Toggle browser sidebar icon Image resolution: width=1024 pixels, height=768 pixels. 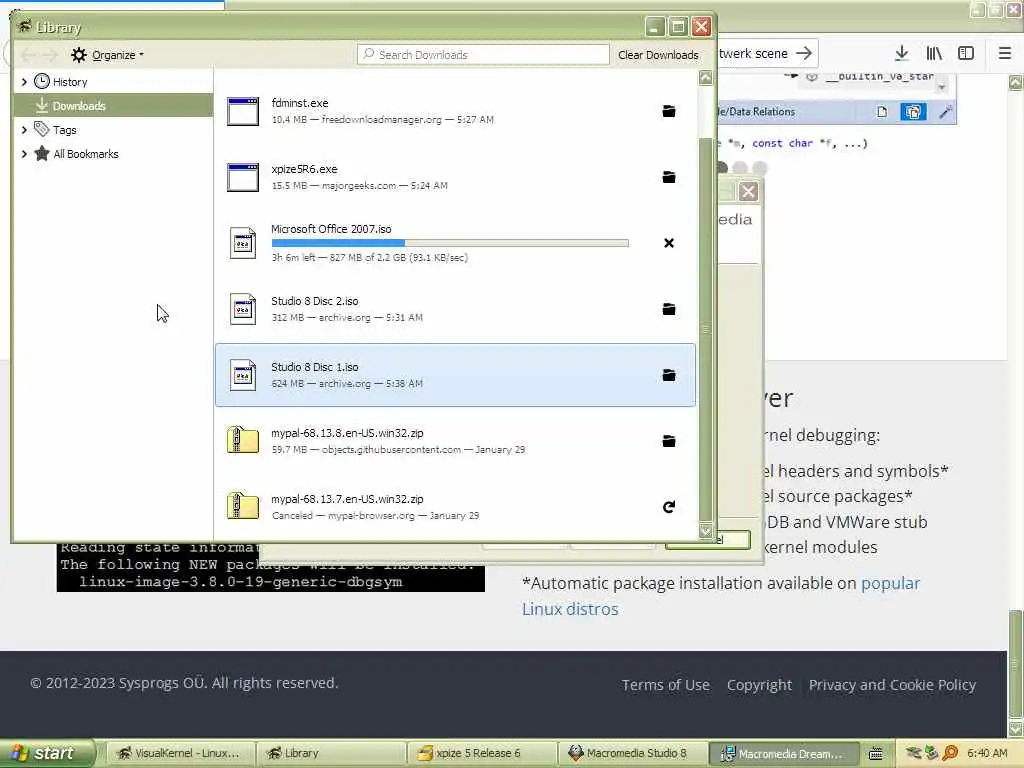tap(966, 54)
